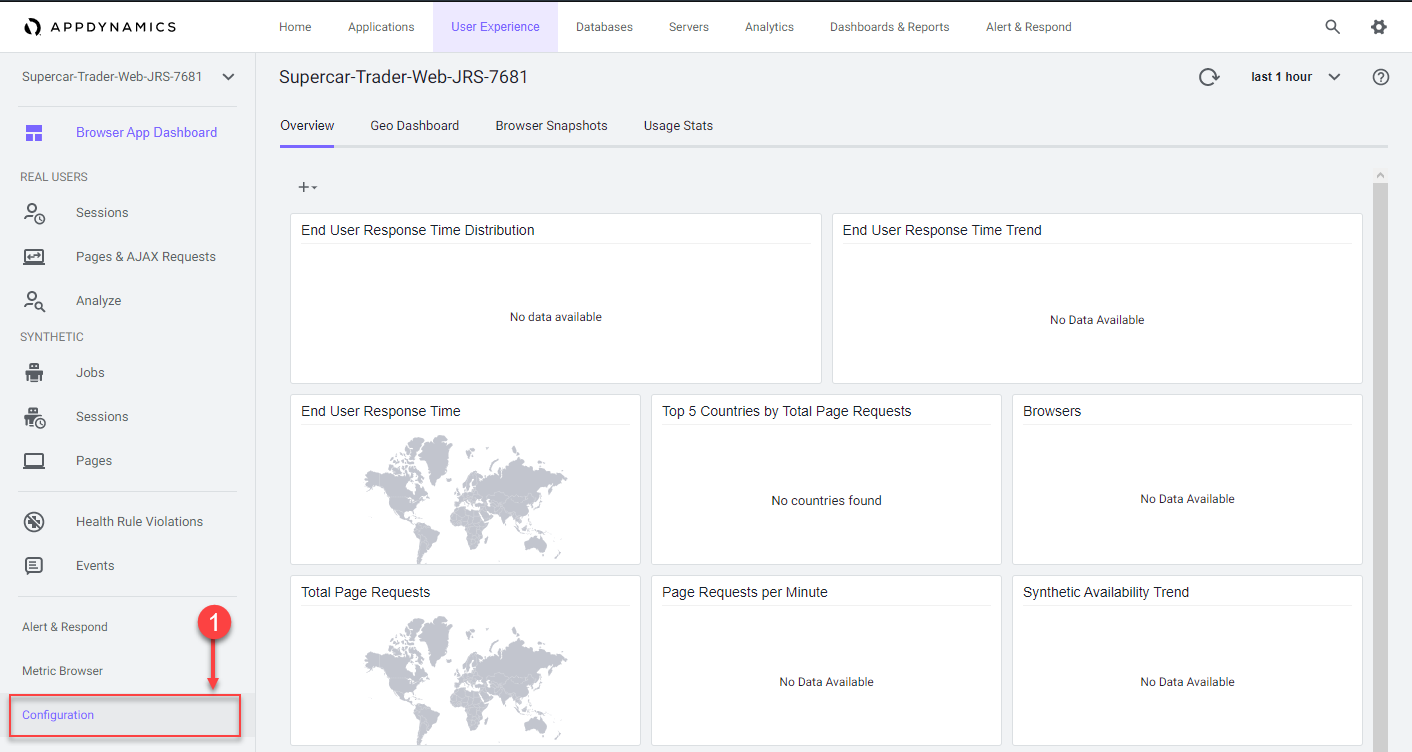The width and height of the screenshot is (1412, 752).
Task: Open the Applications menu
Action: click(x=381, y=27)
